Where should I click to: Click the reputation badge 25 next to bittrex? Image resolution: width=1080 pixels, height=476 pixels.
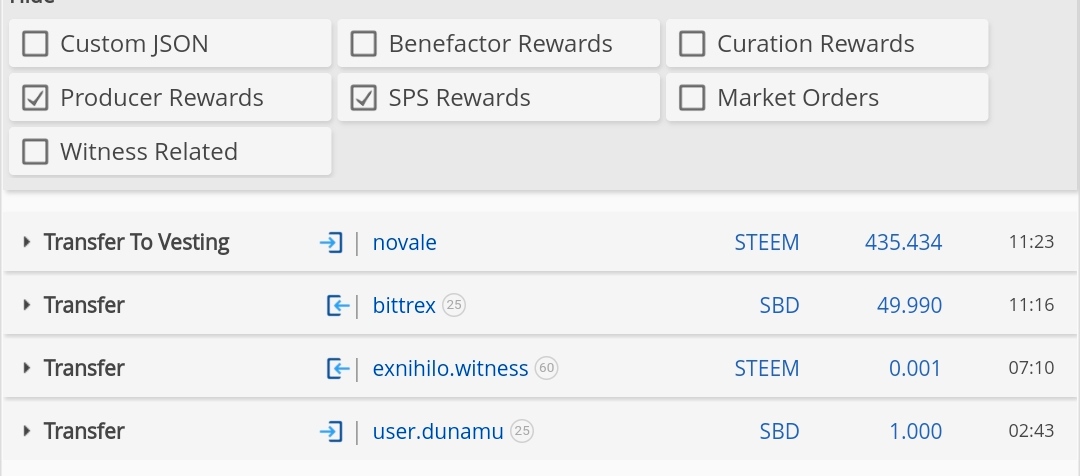454,305
